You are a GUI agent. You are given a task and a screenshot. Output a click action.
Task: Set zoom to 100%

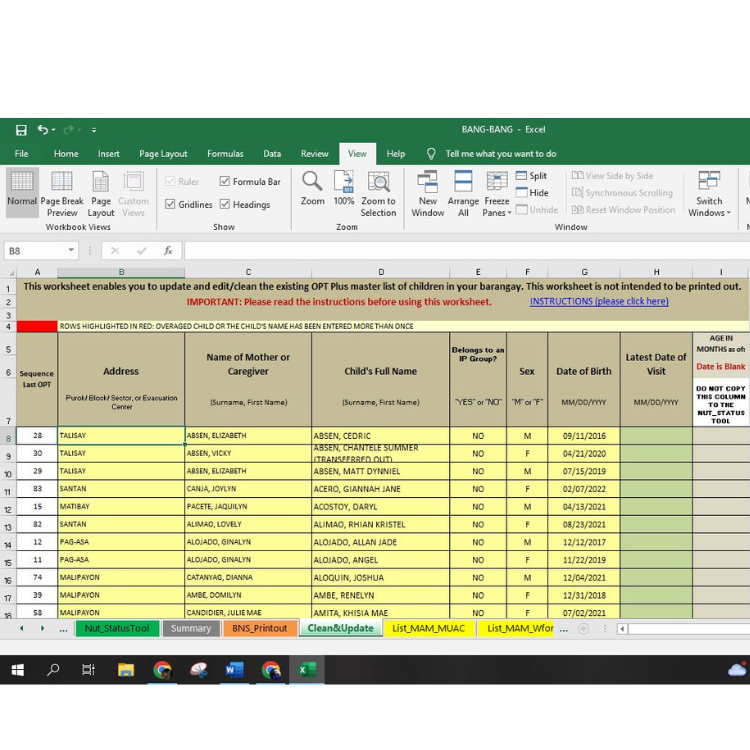point(344,189)
